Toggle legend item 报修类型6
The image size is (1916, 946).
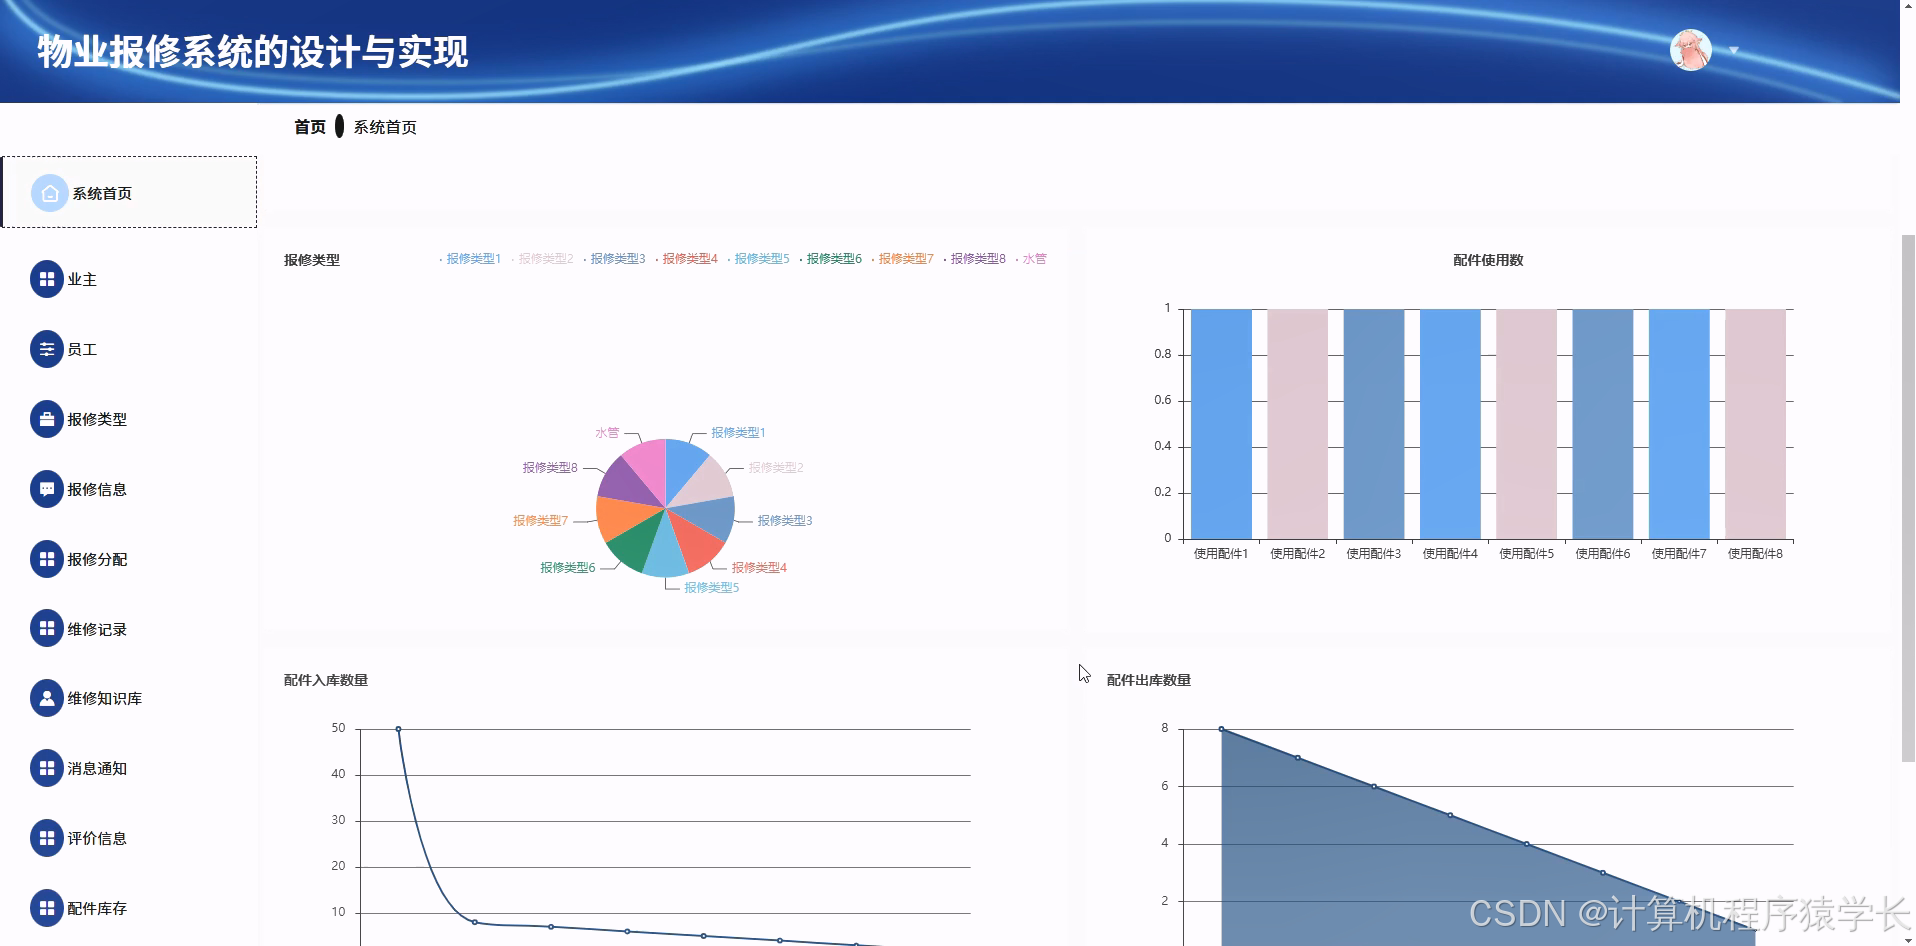[830, 258]
